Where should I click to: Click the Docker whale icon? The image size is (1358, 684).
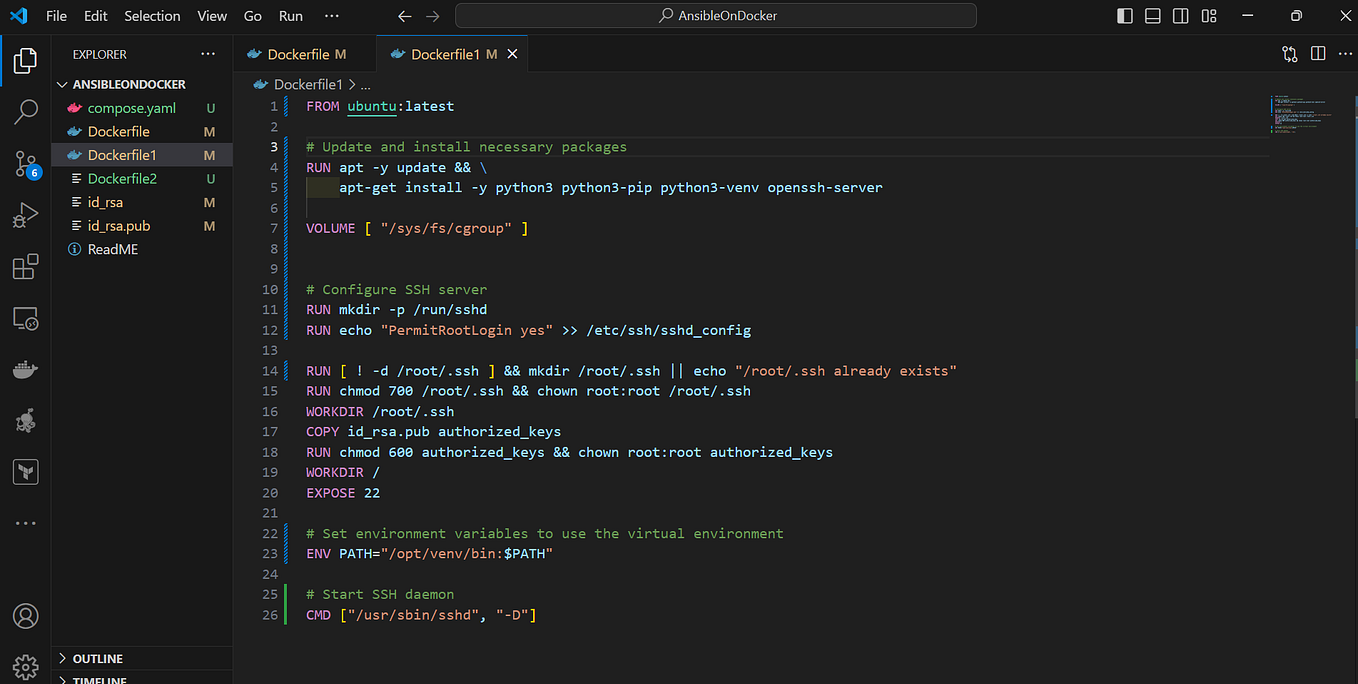25,369
